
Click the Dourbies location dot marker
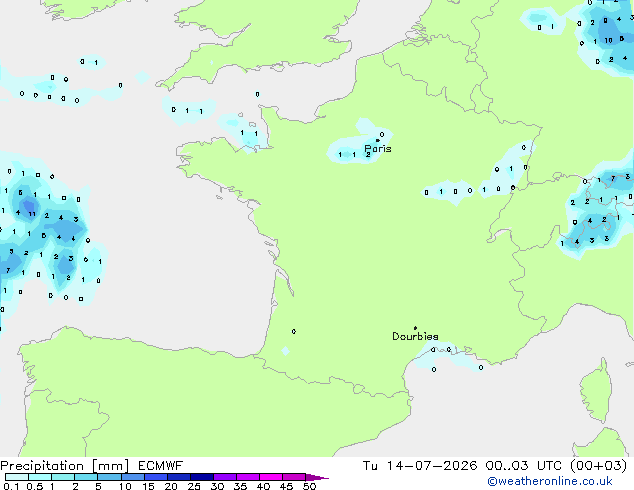[415, 328]
